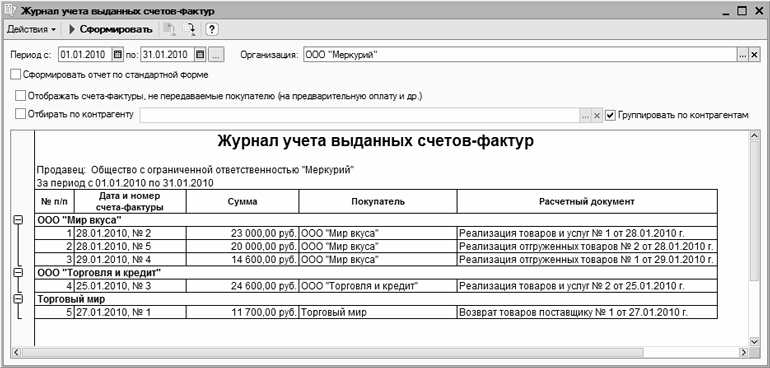The image size is (770, 368).
Task: Collapse the ООО "Мир вкуса" group
Action: [18, 221]
